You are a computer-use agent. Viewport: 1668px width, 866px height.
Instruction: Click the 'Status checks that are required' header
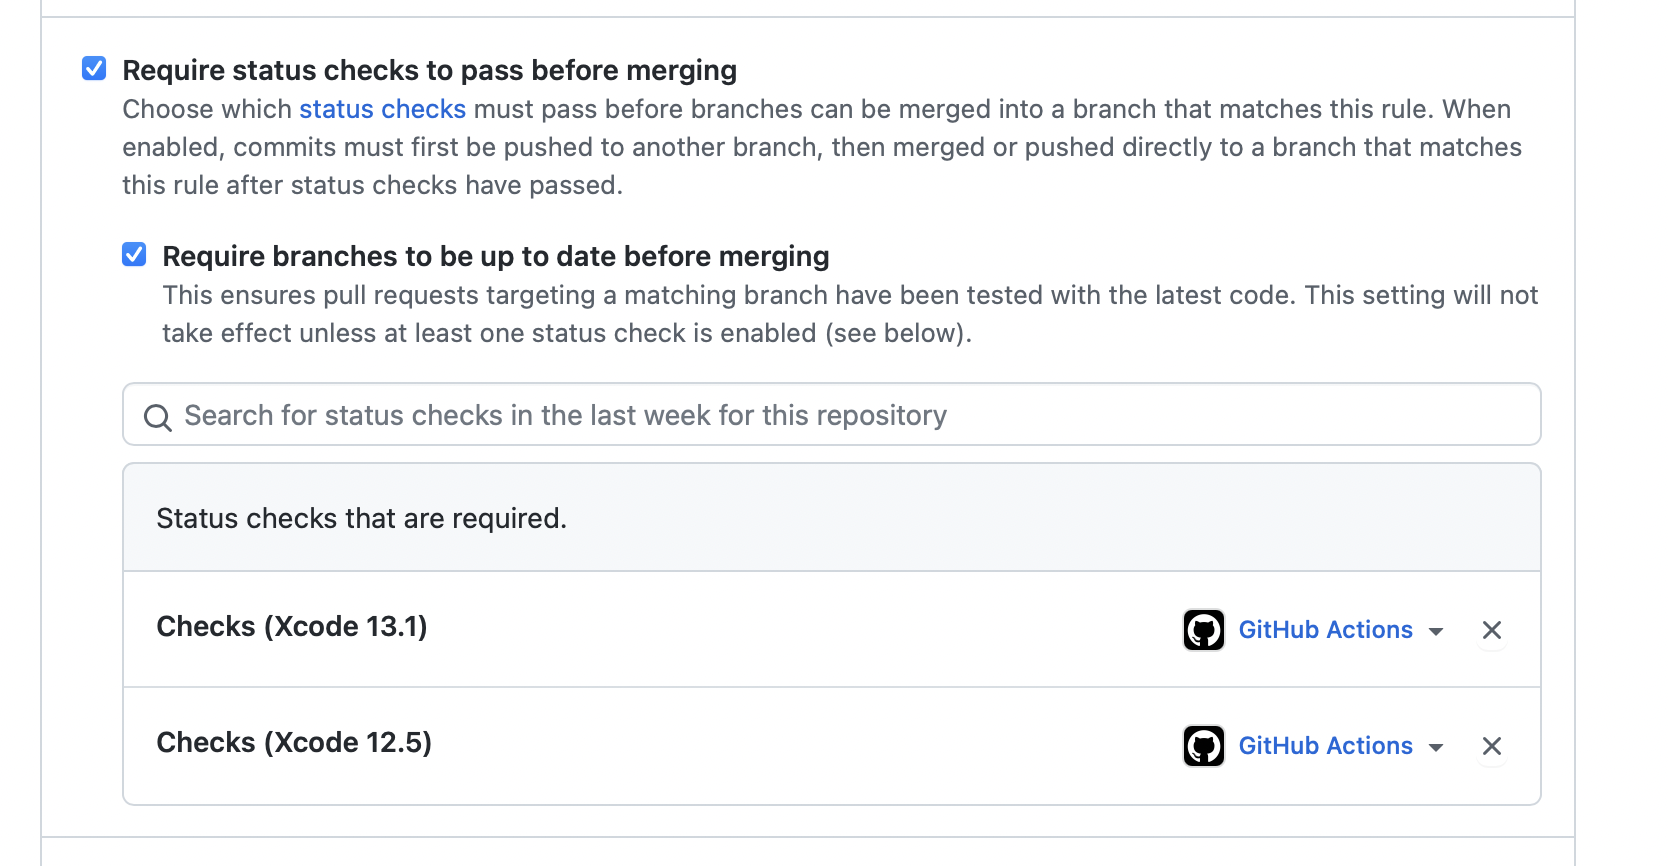(361, 518)
